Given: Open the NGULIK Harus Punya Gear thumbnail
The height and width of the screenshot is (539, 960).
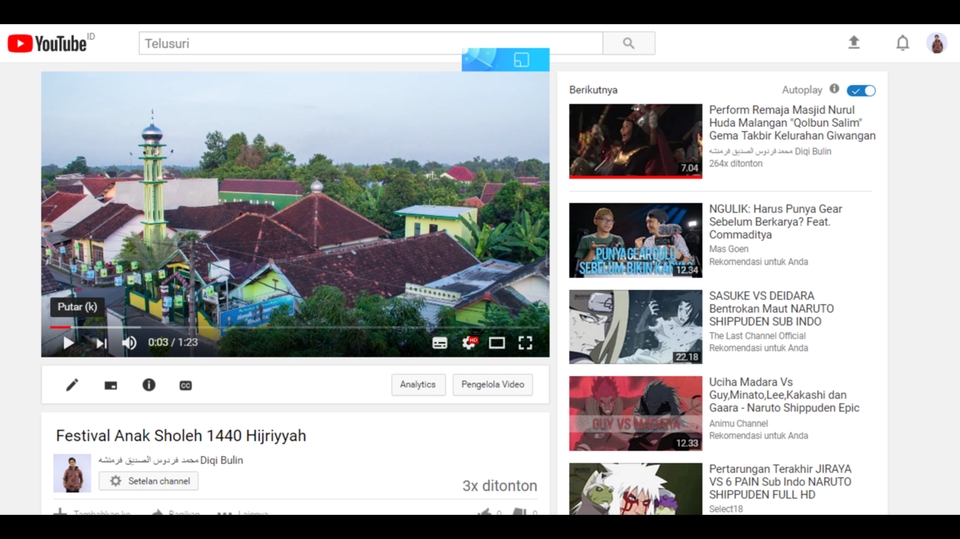Looking at the screenshot, I should (636, 240).
